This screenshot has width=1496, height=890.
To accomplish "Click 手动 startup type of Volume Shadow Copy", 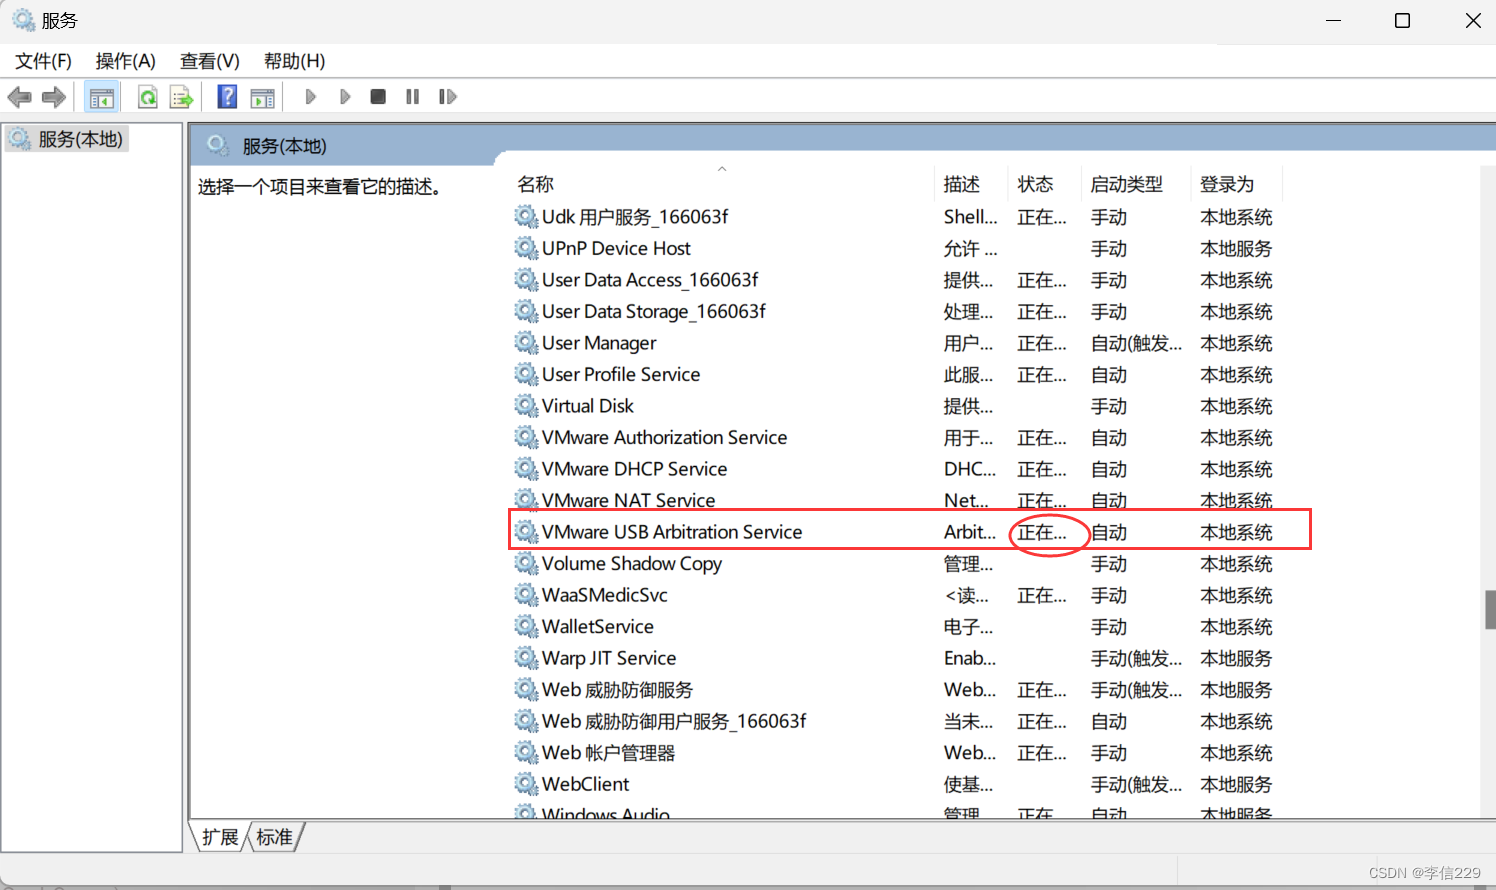I will [1109, 564].
